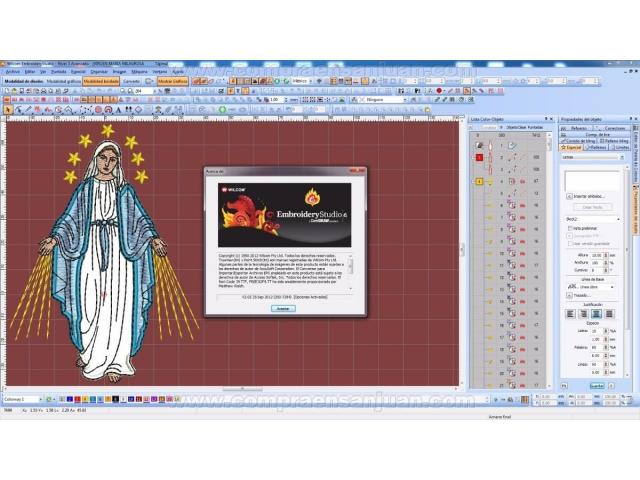Screen dimensions: 640x480
Task: Open the Colorway 1 dropdown
Action: click(x=40, y=399)
